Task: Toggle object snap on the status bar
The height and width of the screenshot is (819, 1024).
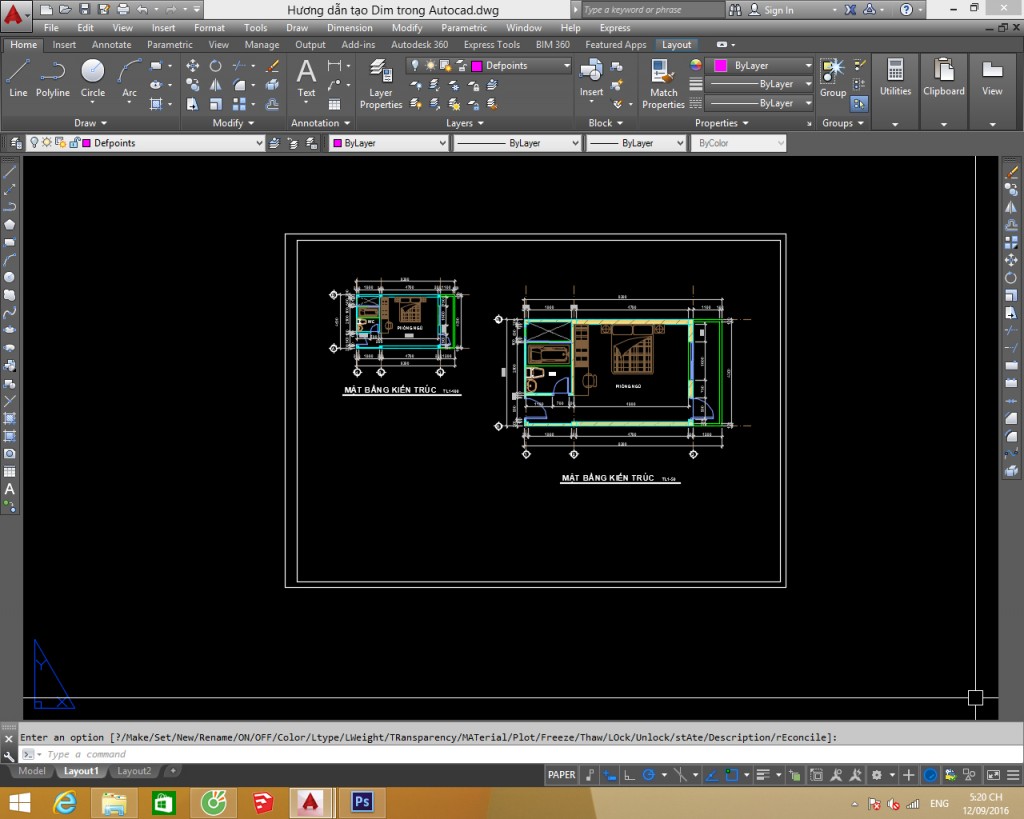Action: click(x=731, y=774)
